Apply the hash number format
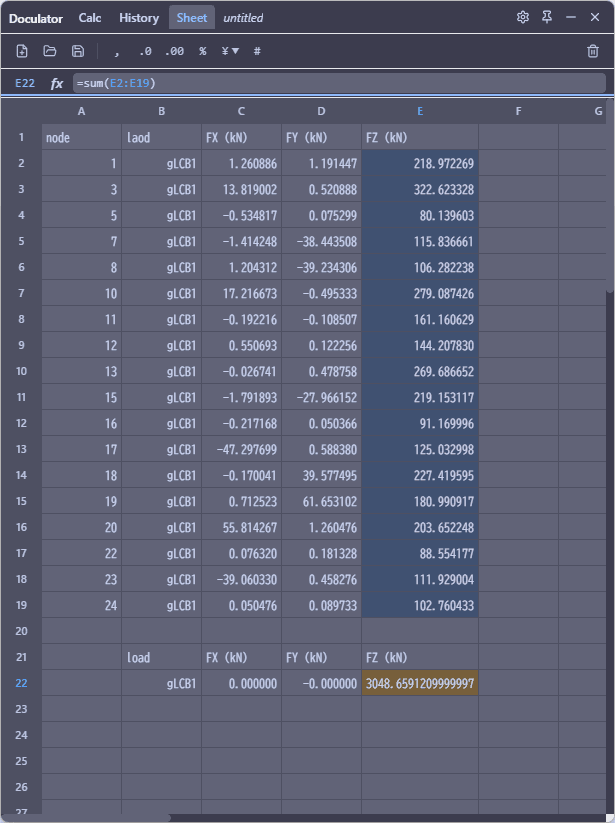Image resolution: width=615 pixels, height=823 pixels. click(x=257, y=51)
